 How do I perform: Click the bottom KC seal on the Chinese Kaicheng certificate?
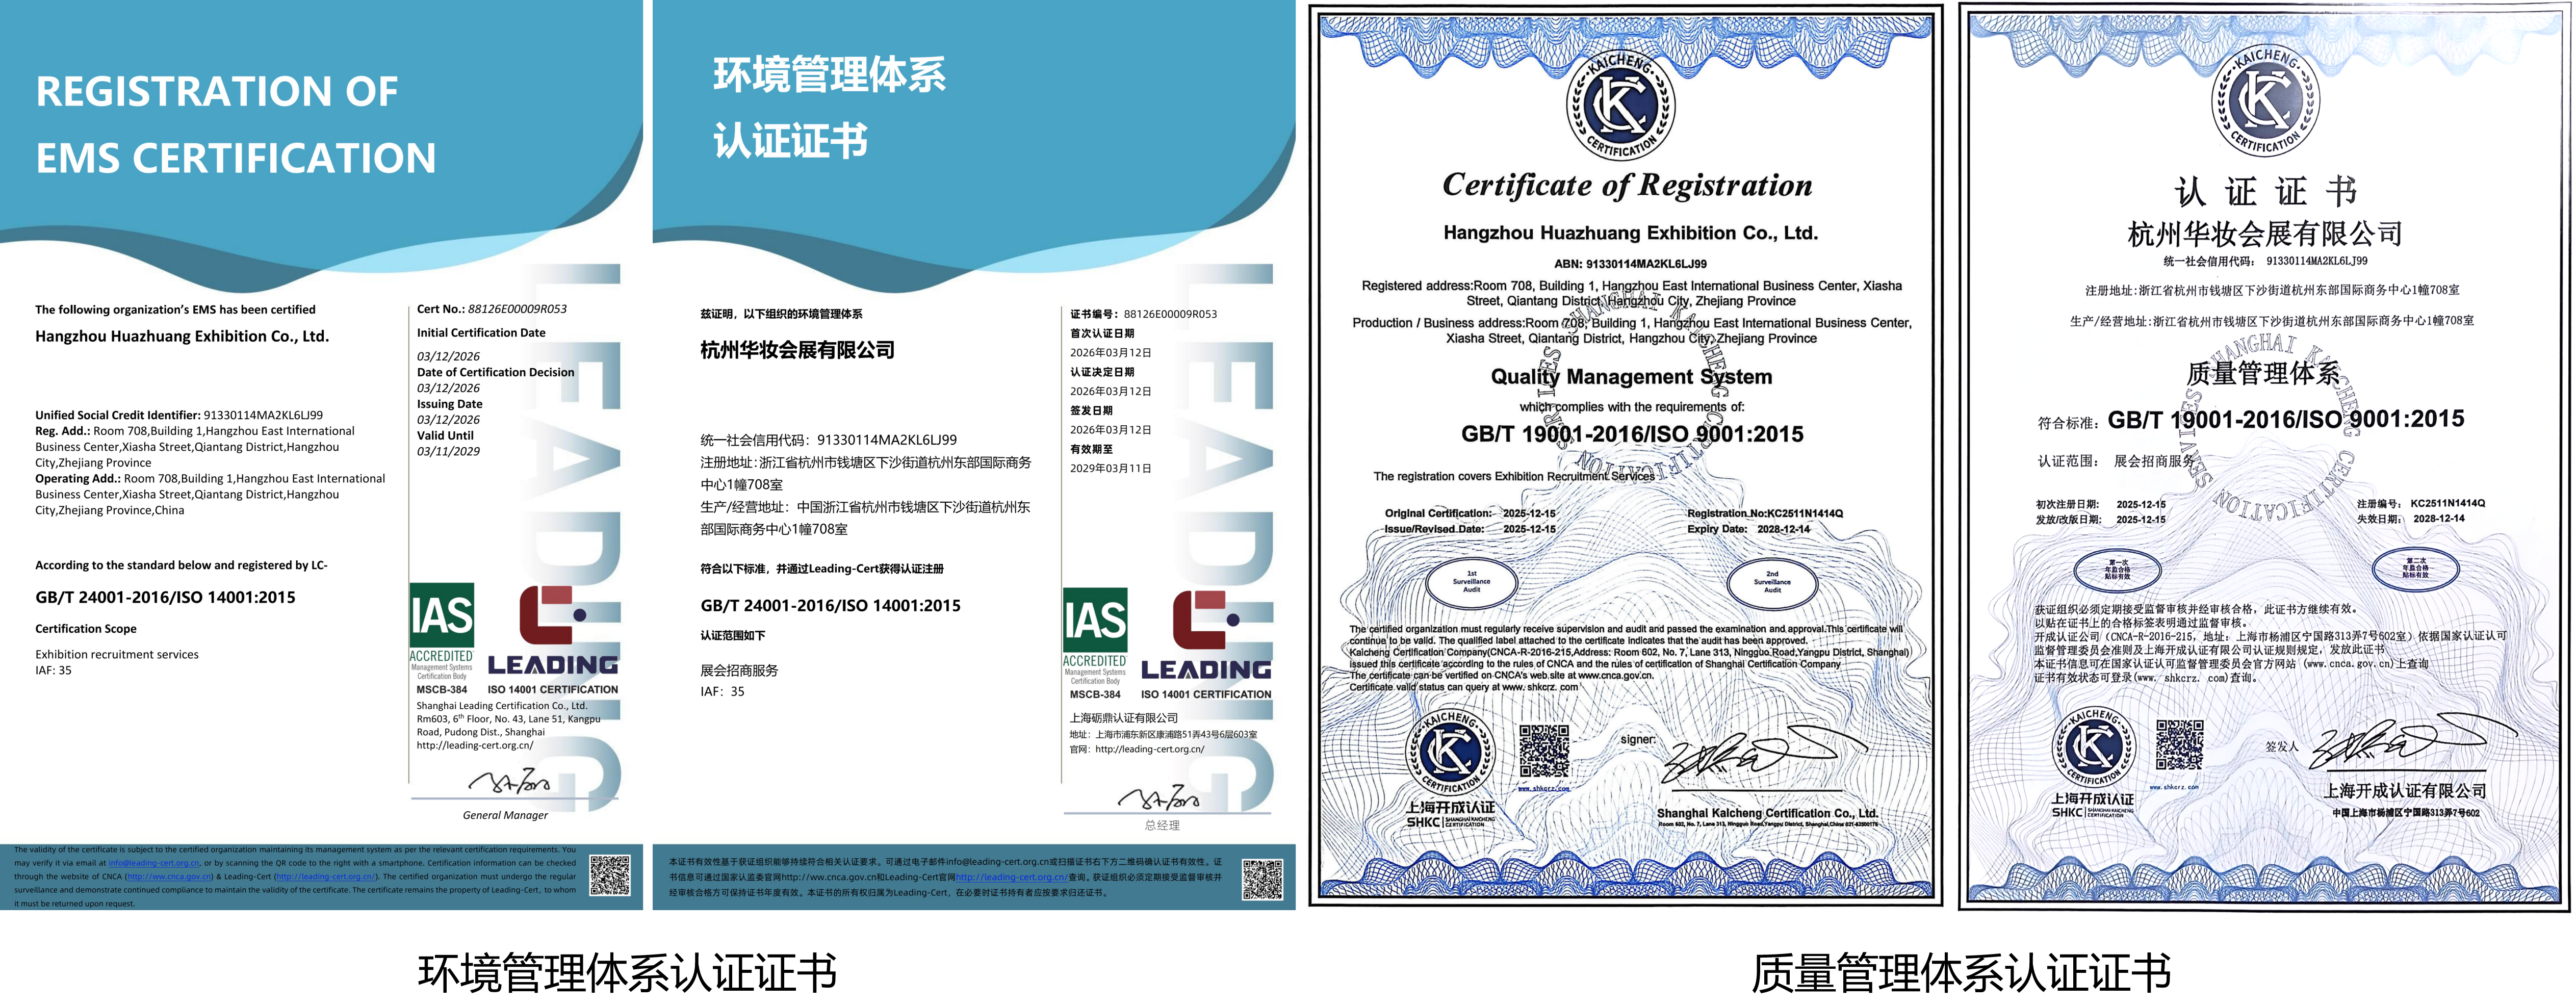2093,748
